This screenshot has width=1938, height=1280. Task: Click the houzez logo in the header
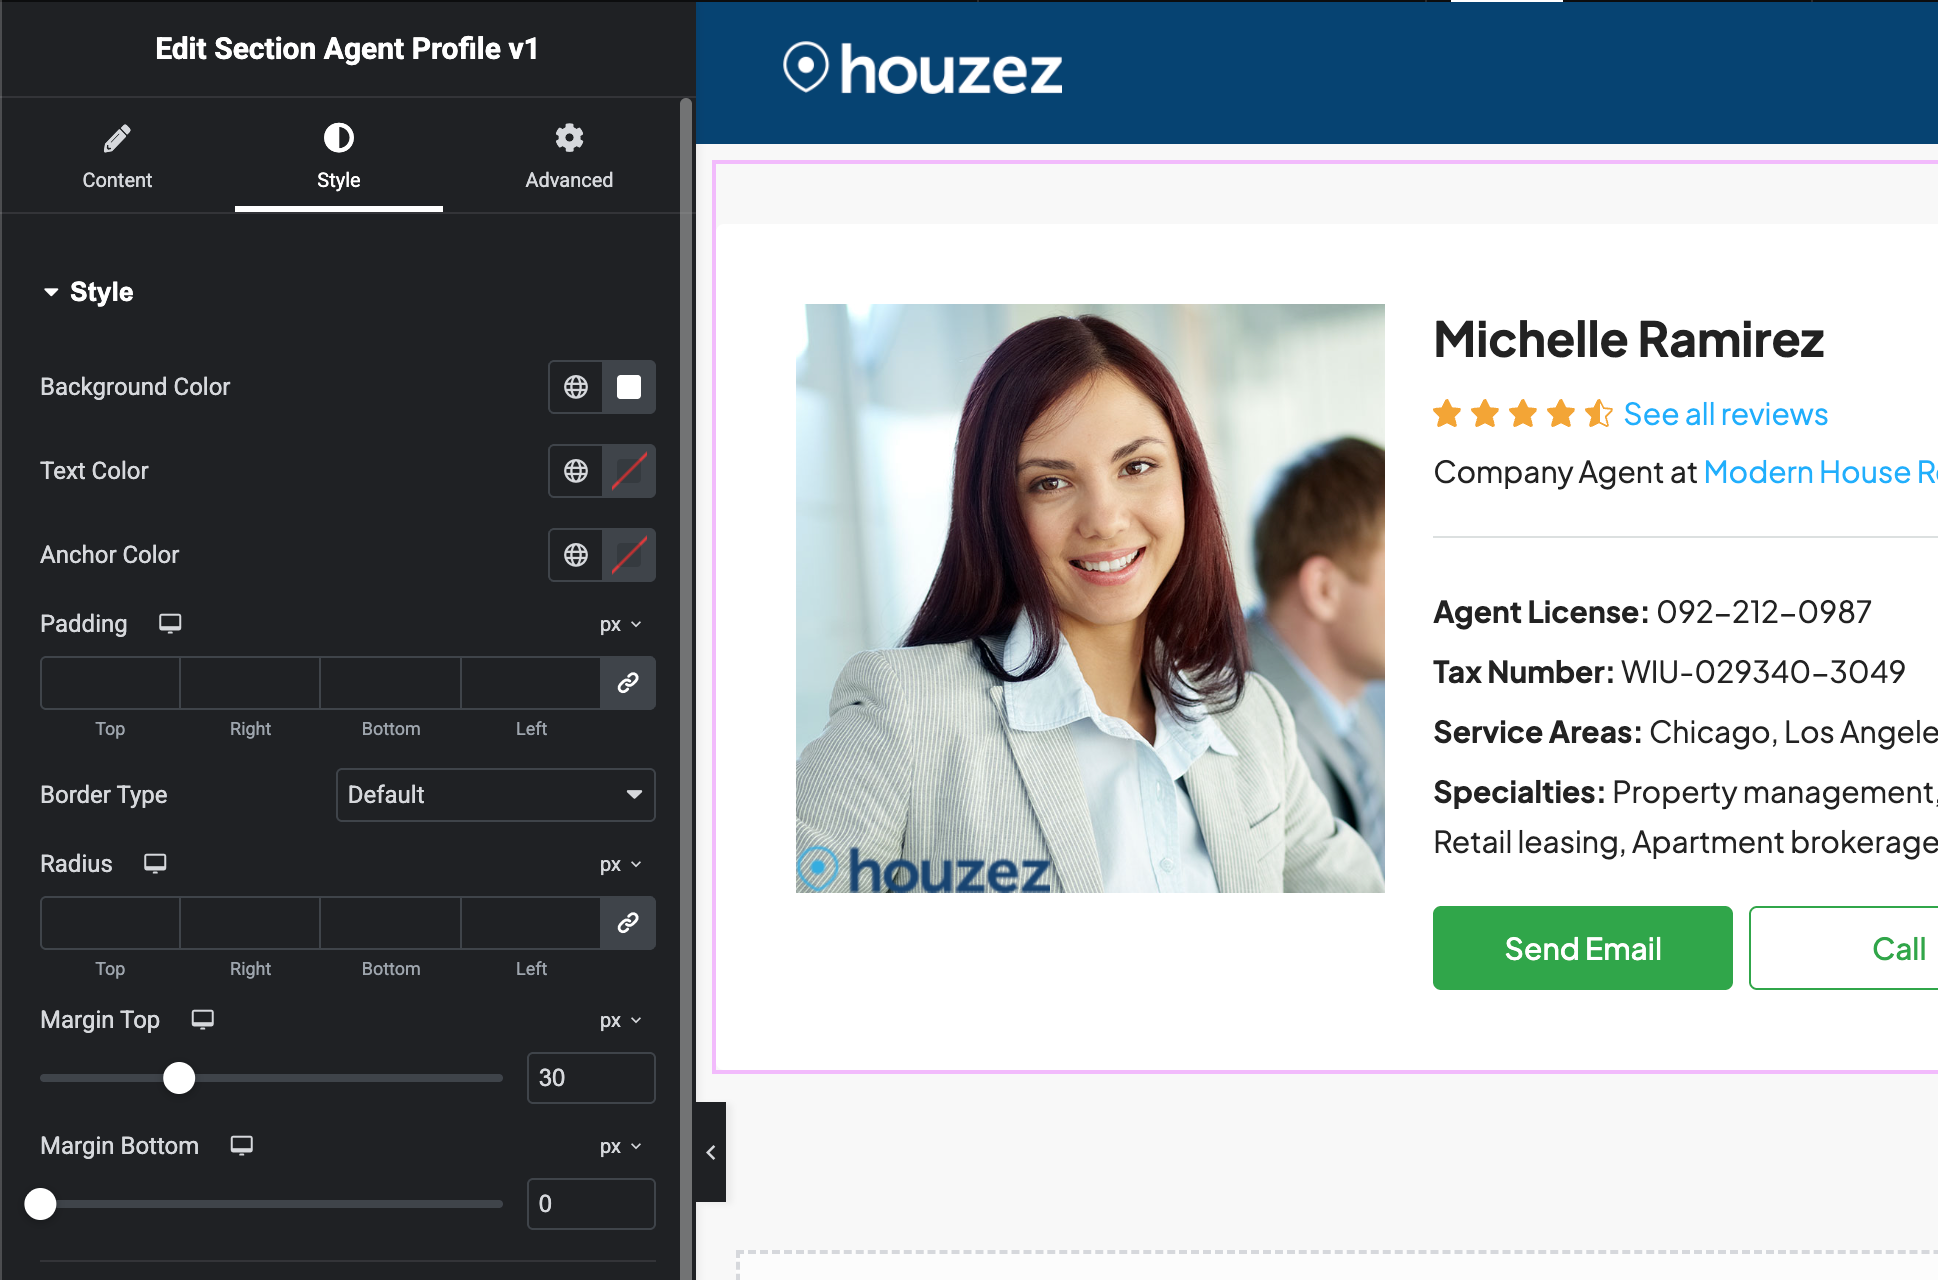tap(921, 69)
